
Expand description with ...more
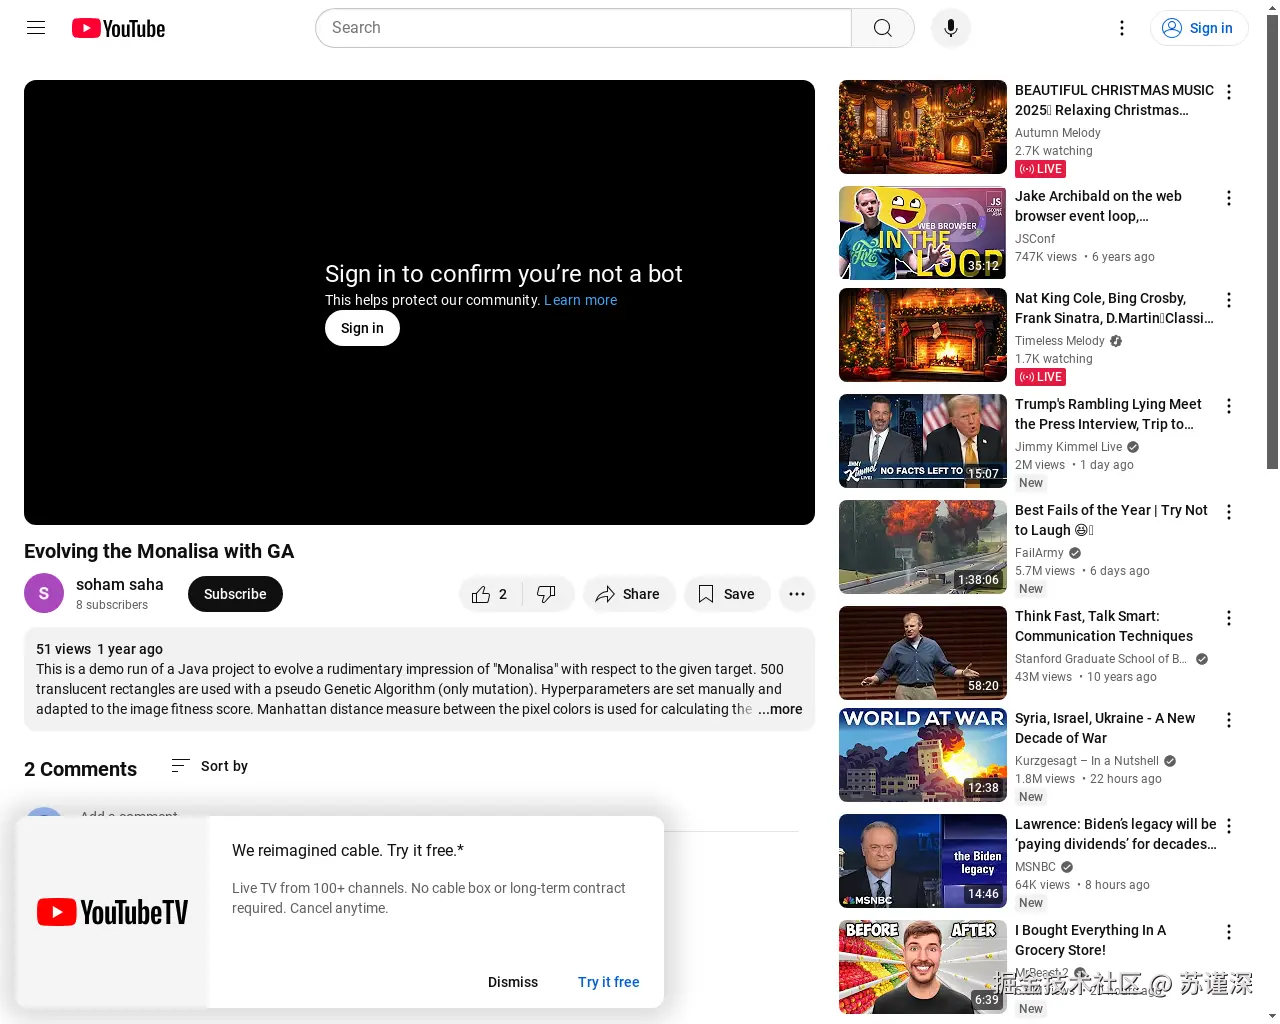click(x=780, y=709)
